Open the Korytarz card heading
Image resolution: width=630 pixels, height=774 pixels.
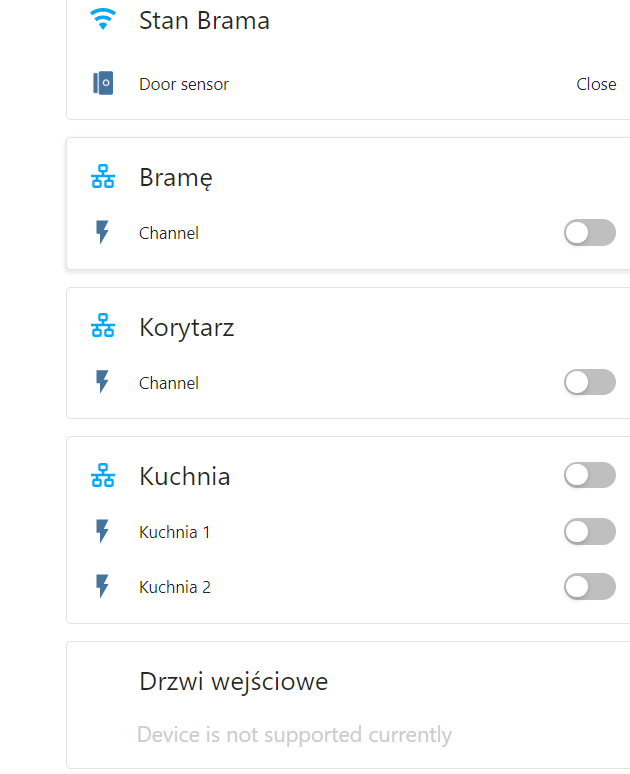pyautogui.click(x=187, y=328)
